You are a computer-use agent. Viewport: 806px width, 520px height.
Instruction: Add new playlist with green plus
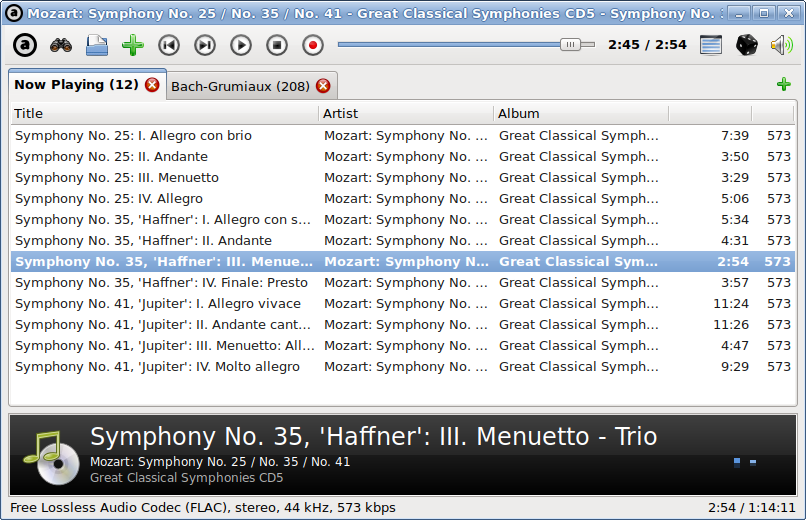click(x=783, y=84)
